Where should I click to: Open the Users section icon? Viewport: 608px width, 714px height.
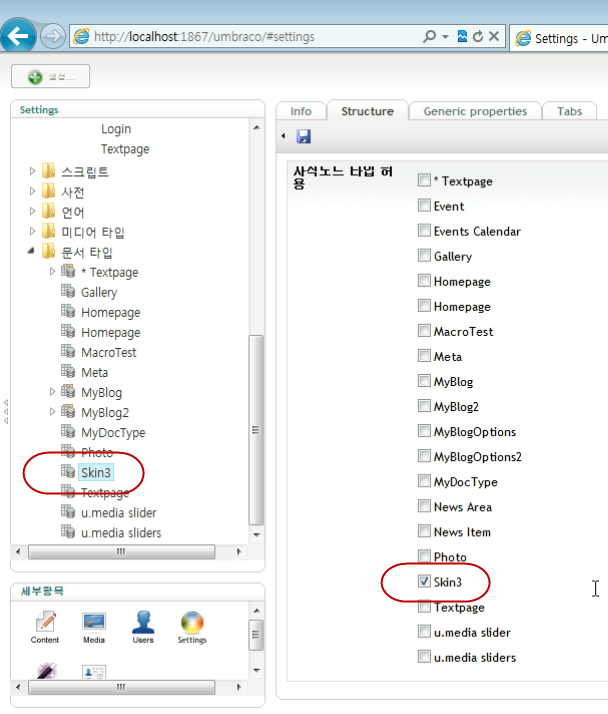[143, 627]
